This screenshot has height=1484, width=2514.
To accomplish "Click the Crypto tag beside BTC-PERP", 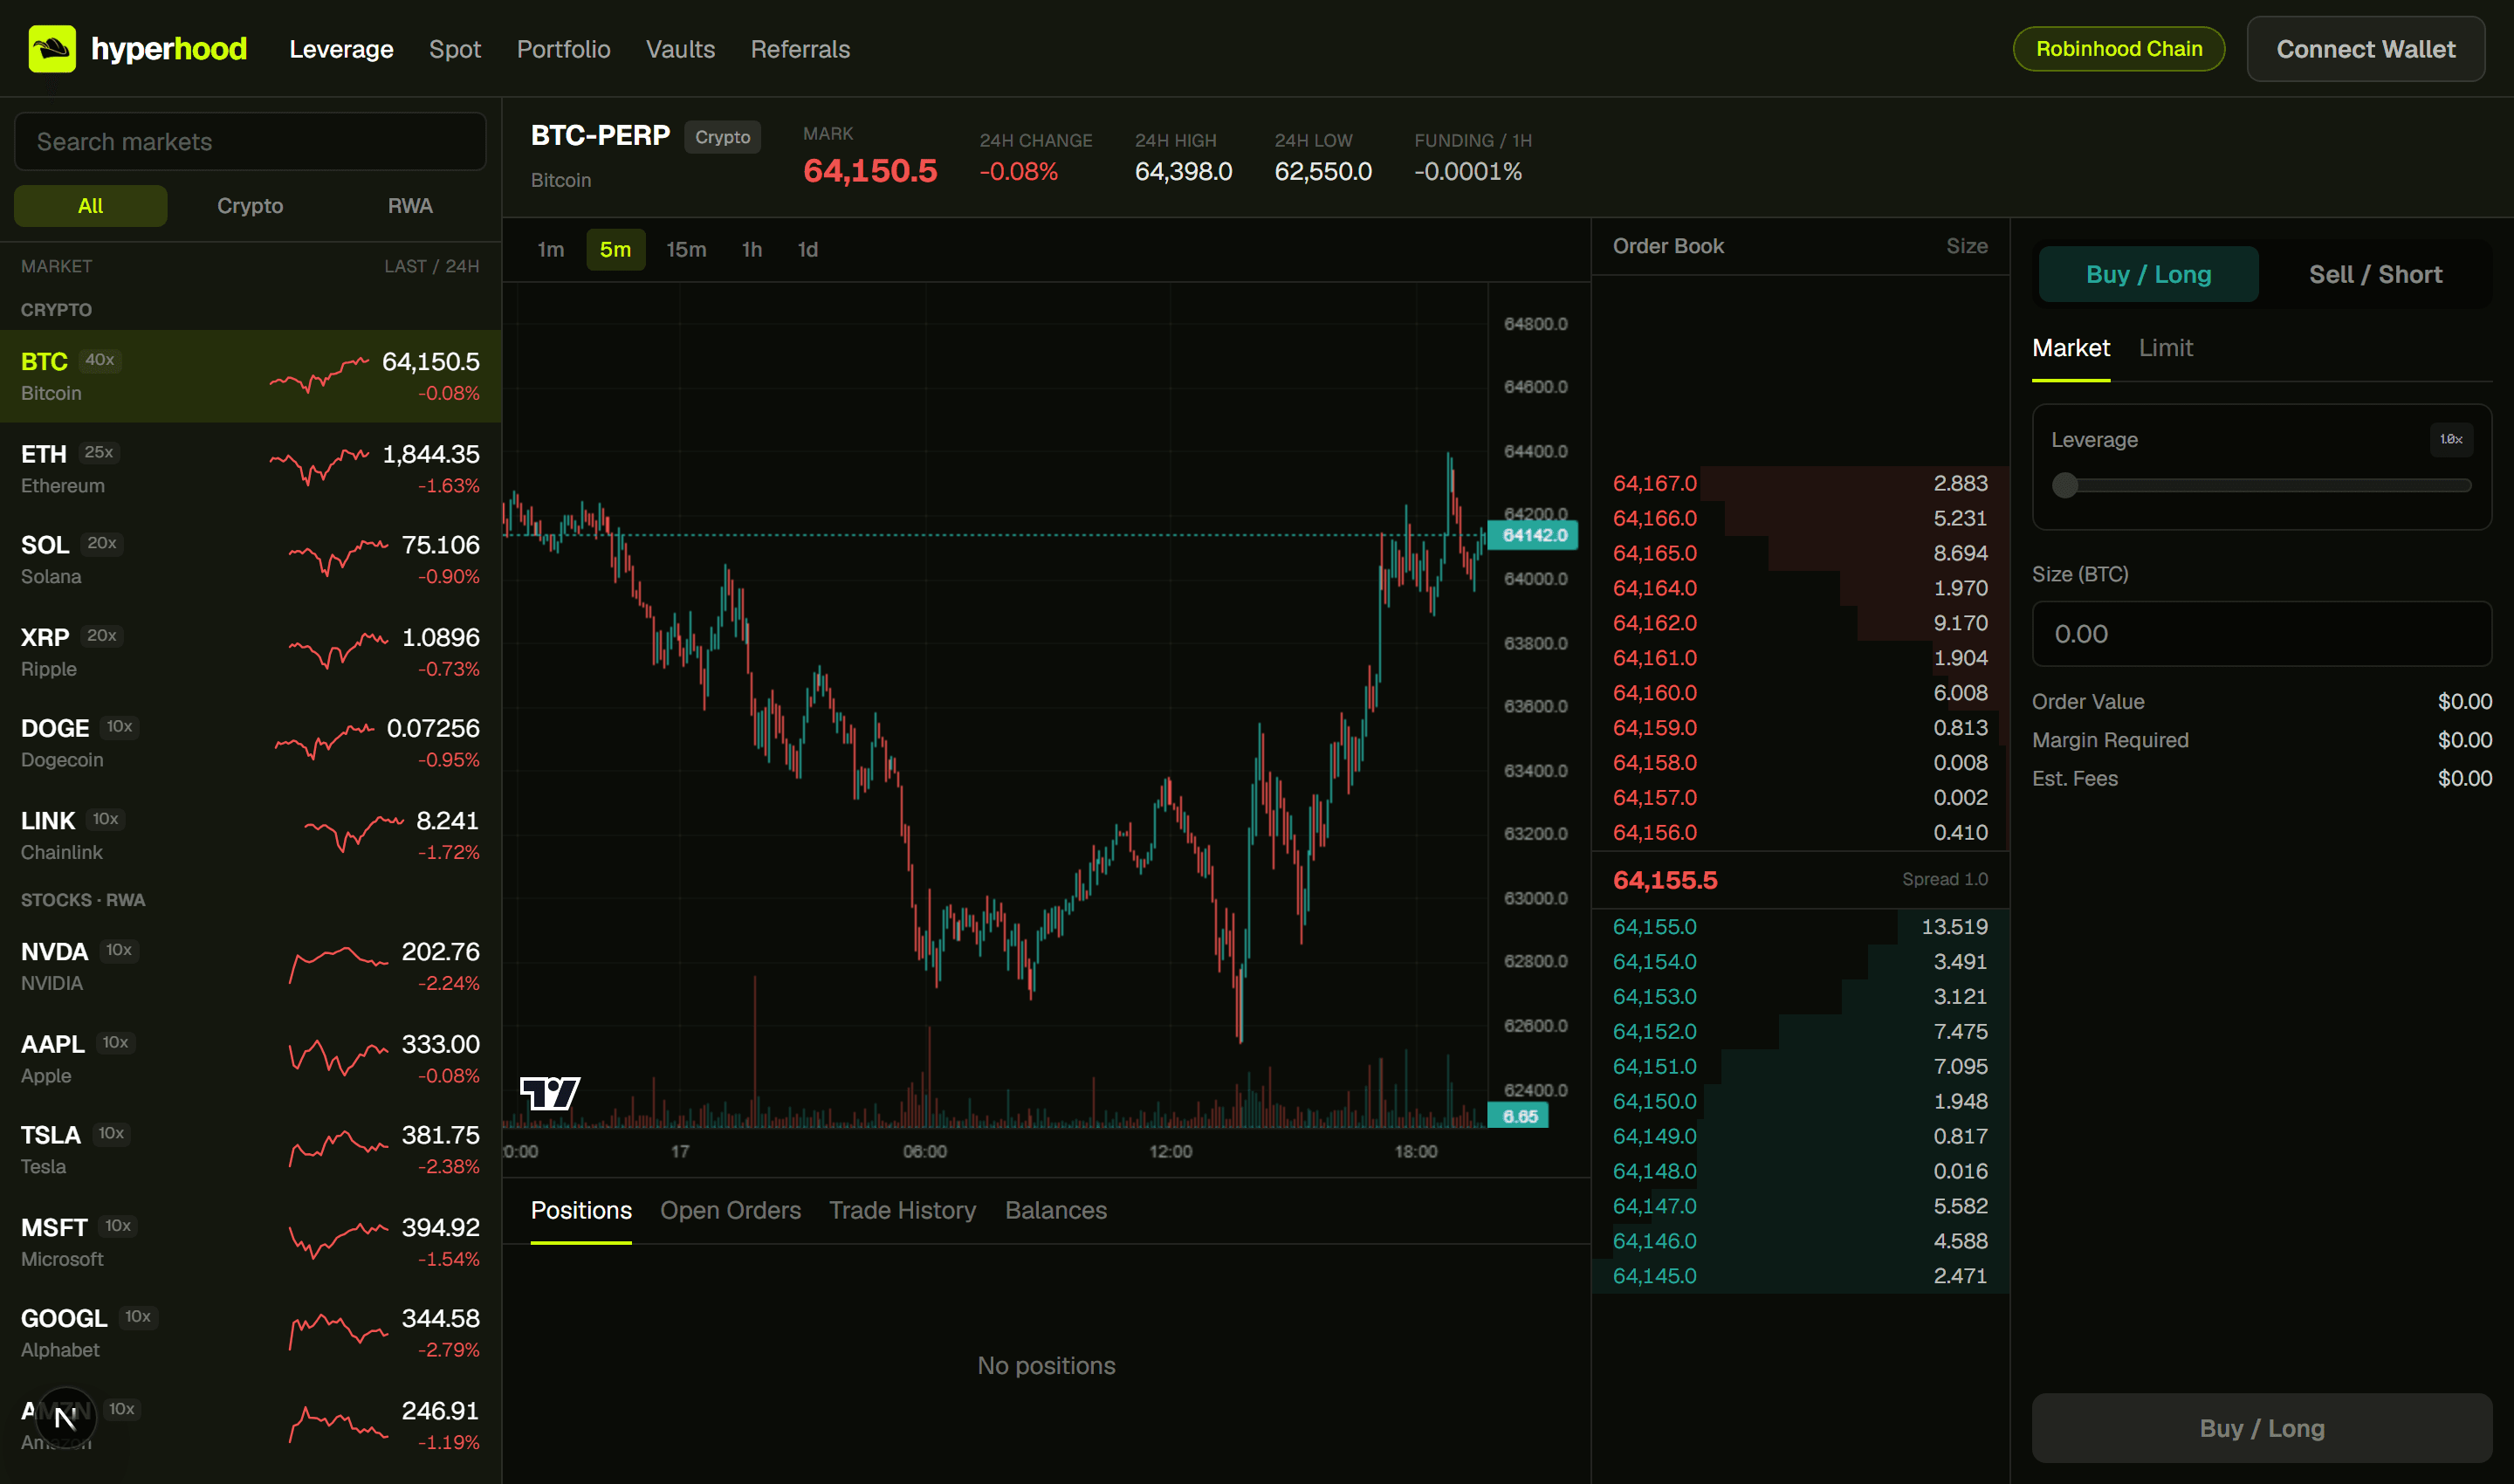I will pos(722,137).
